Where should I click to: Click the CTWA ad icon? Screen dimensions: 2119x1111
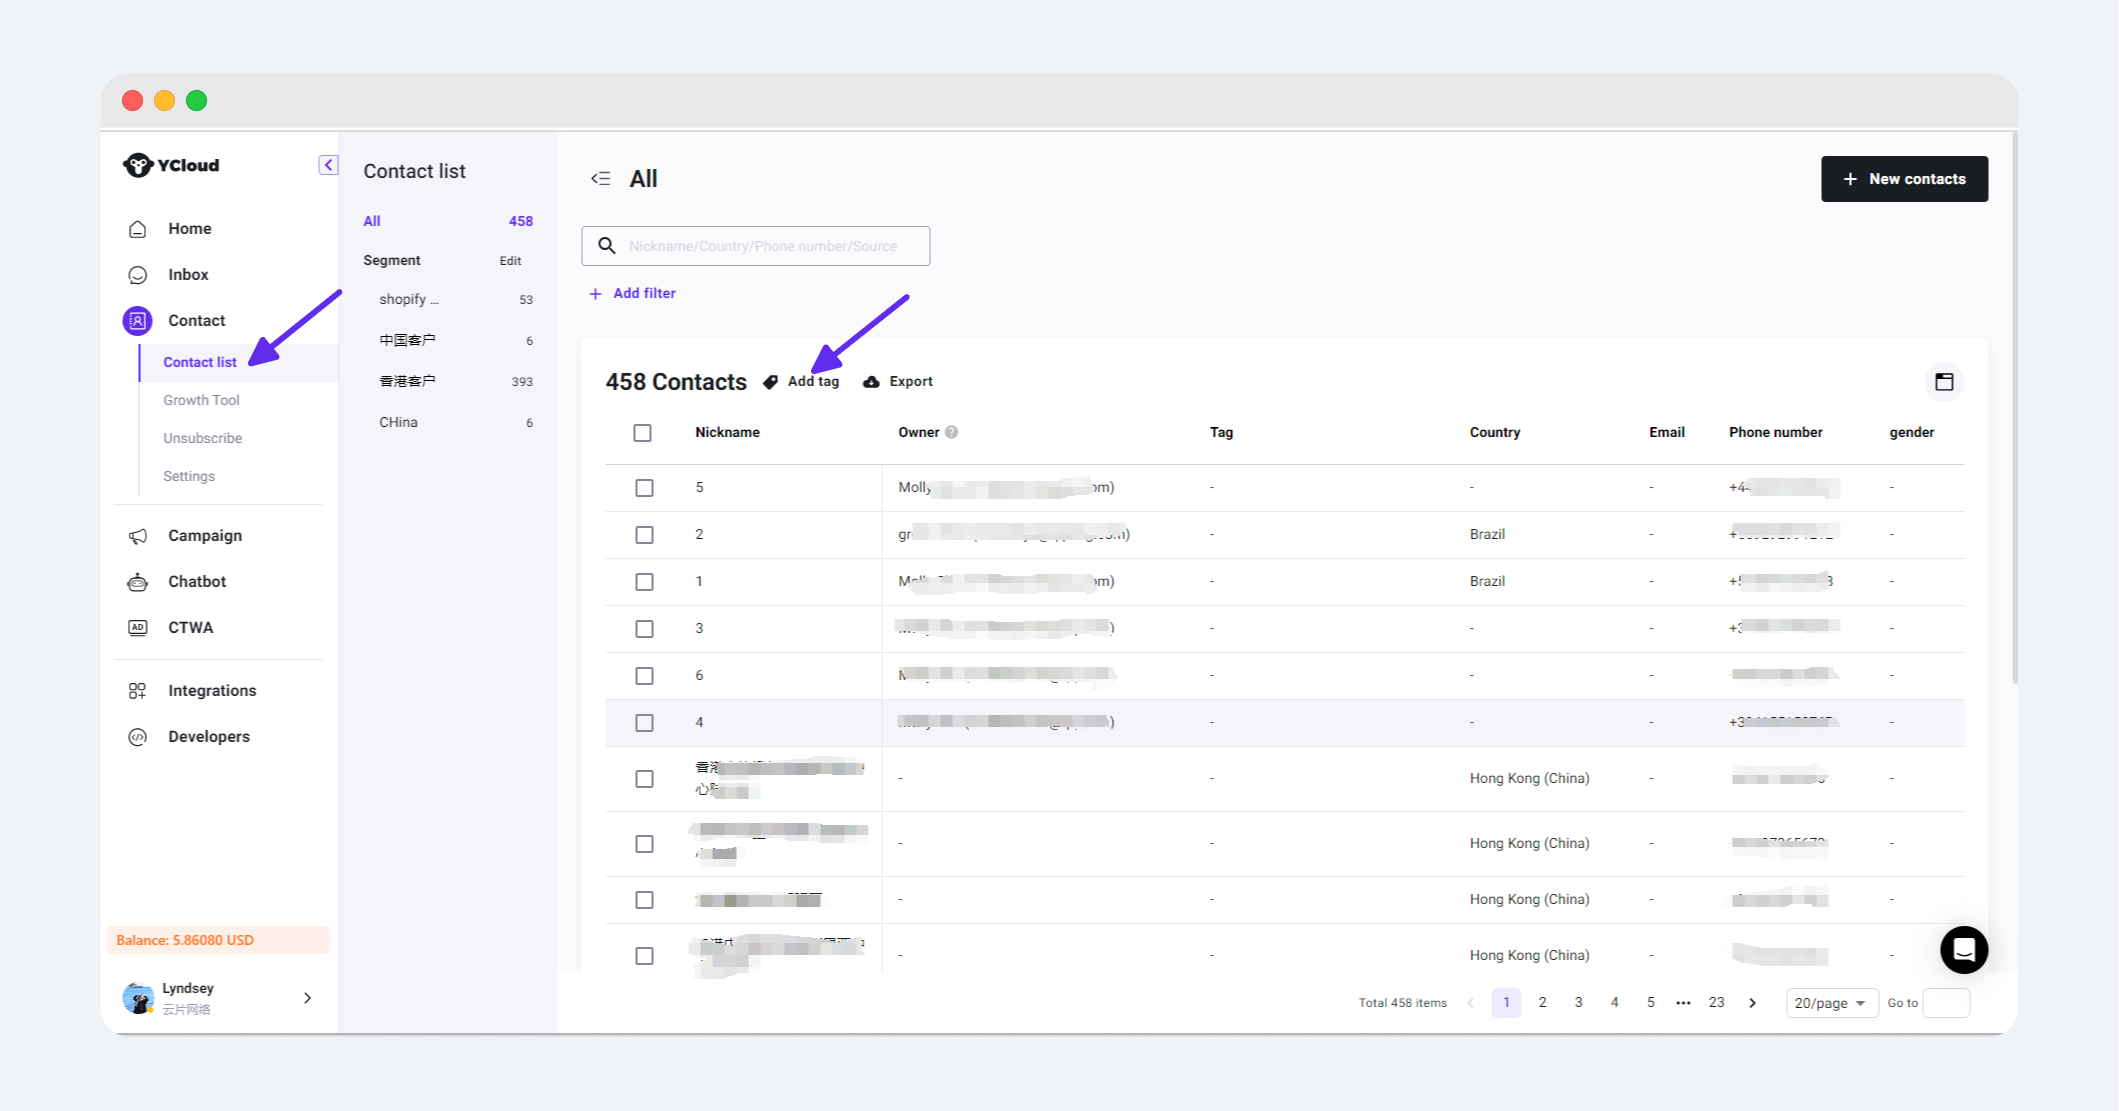click(138, 628)
